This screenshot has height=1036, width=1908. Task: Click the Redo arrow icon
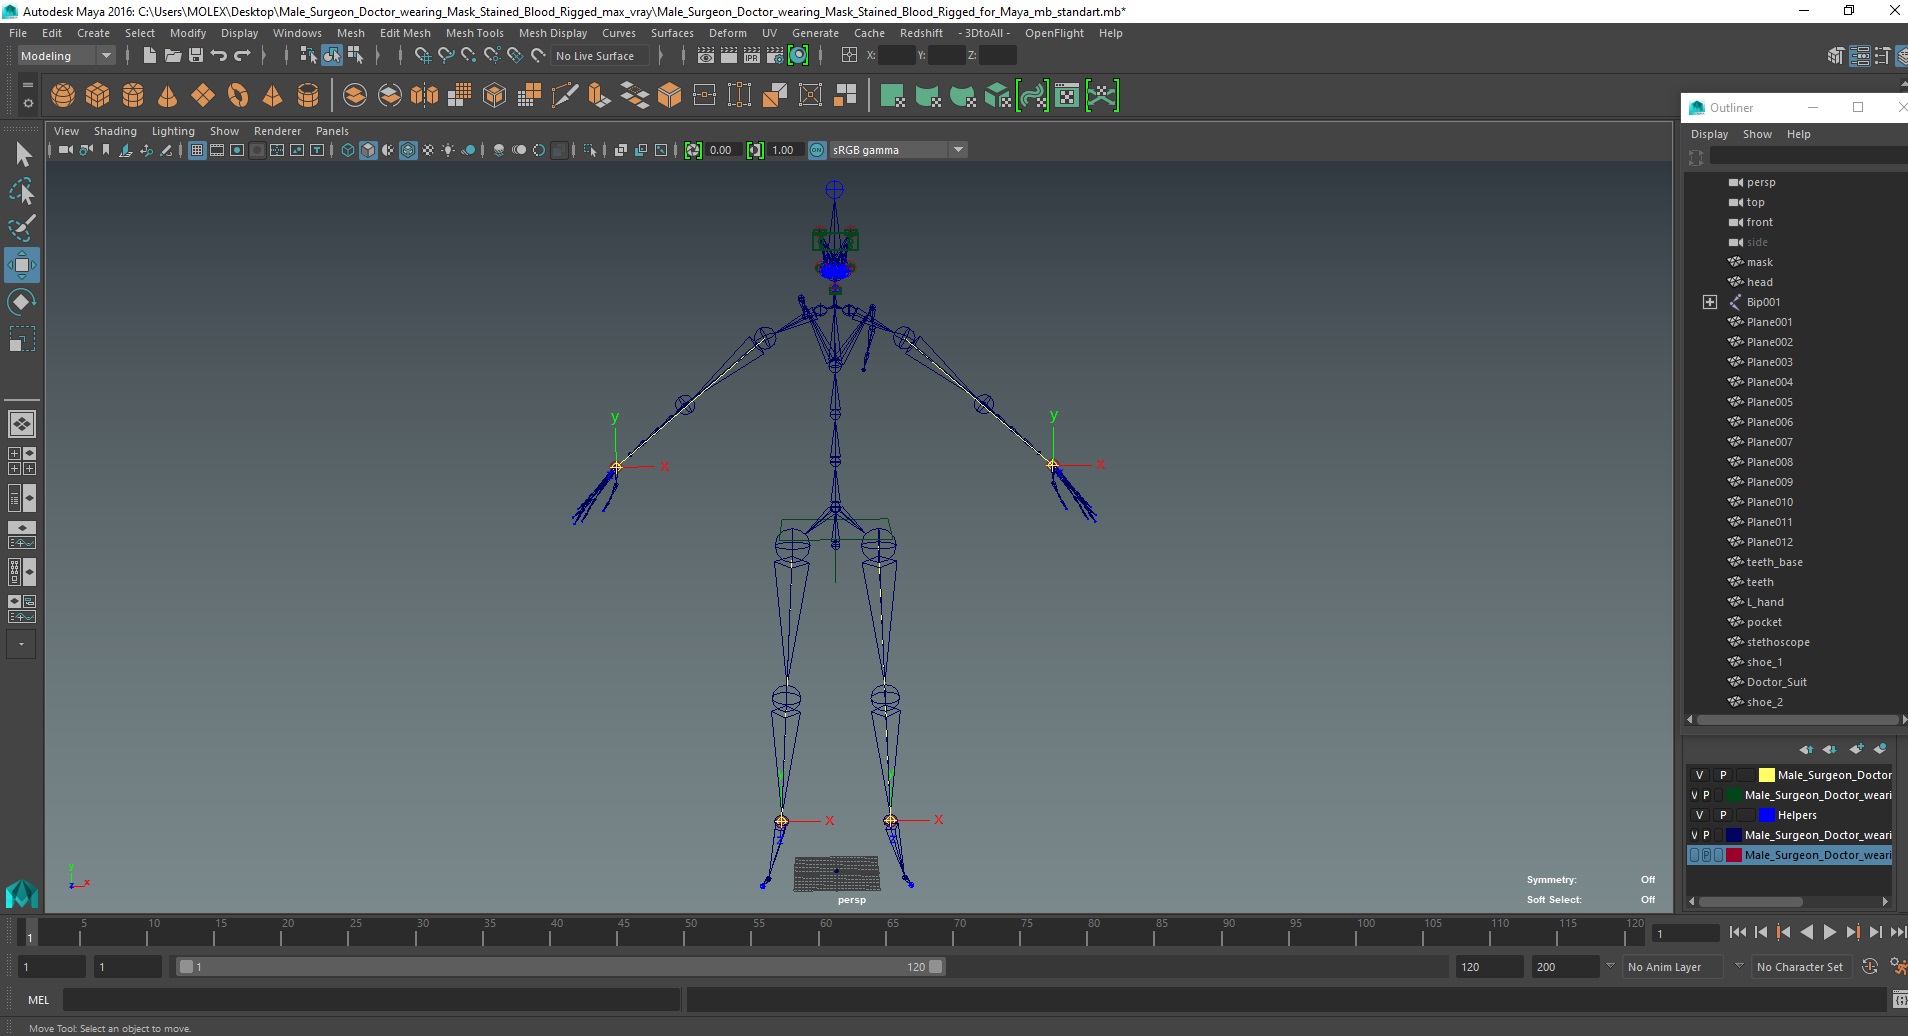(242, 56)
